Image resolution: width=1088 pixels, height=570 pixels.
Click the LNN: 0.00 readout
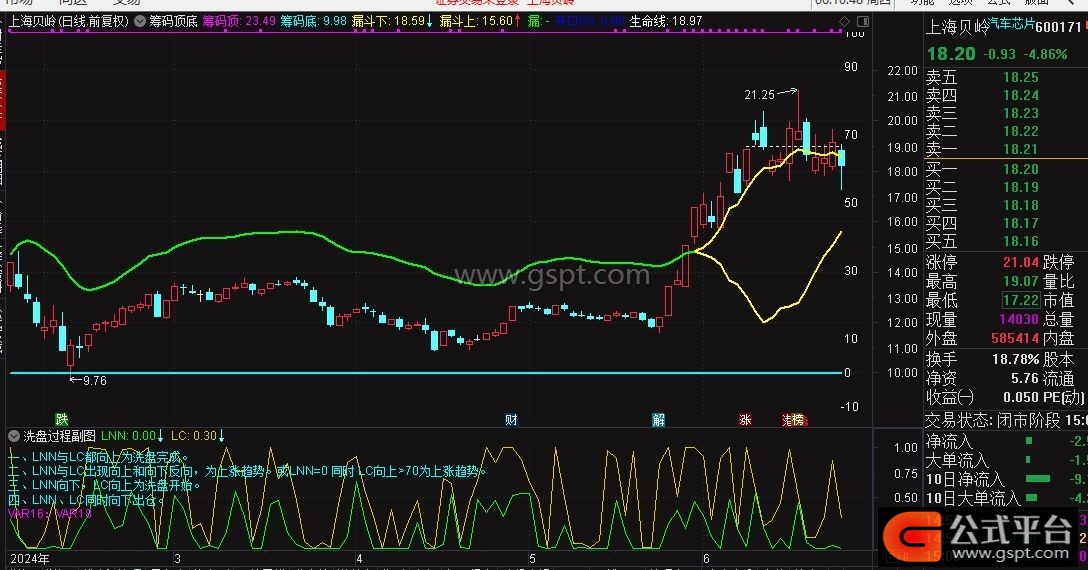point(132,436)
